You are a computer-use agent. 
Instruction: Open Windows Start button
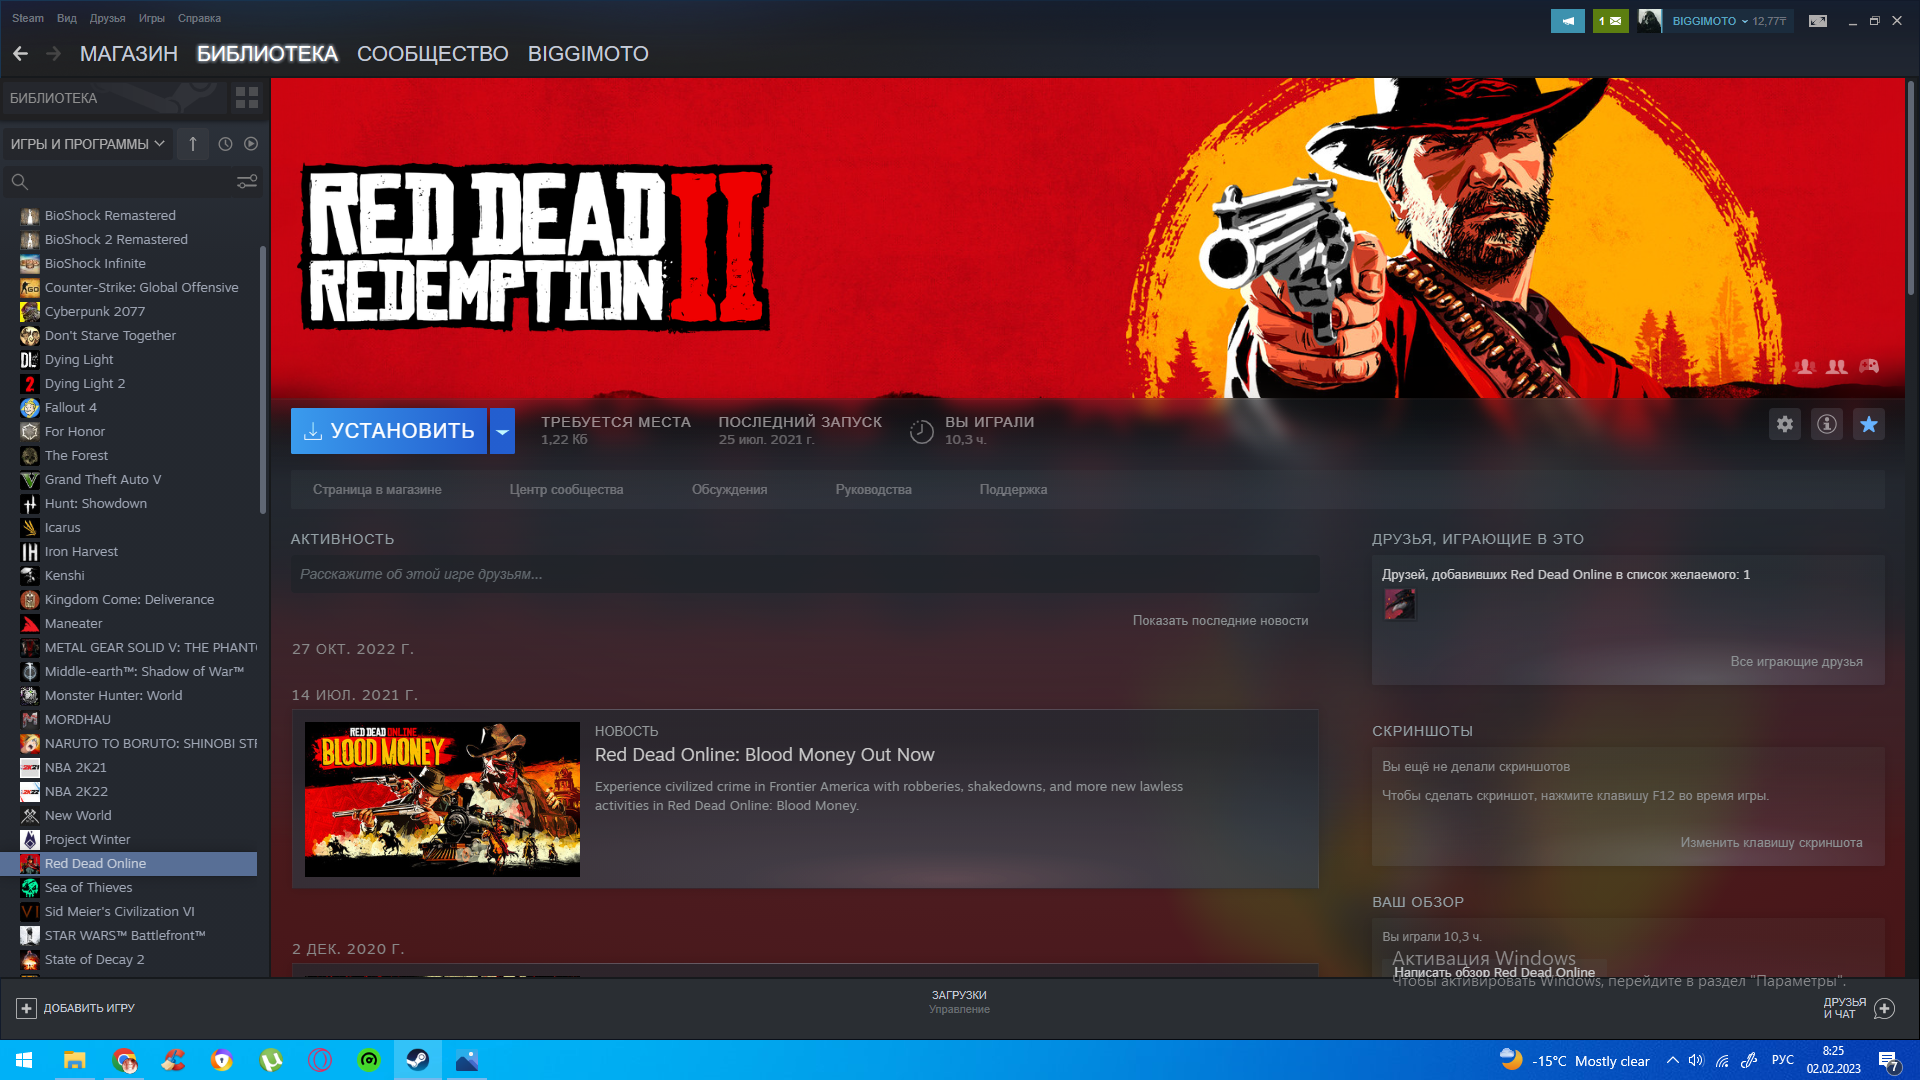click(24, 1060)
